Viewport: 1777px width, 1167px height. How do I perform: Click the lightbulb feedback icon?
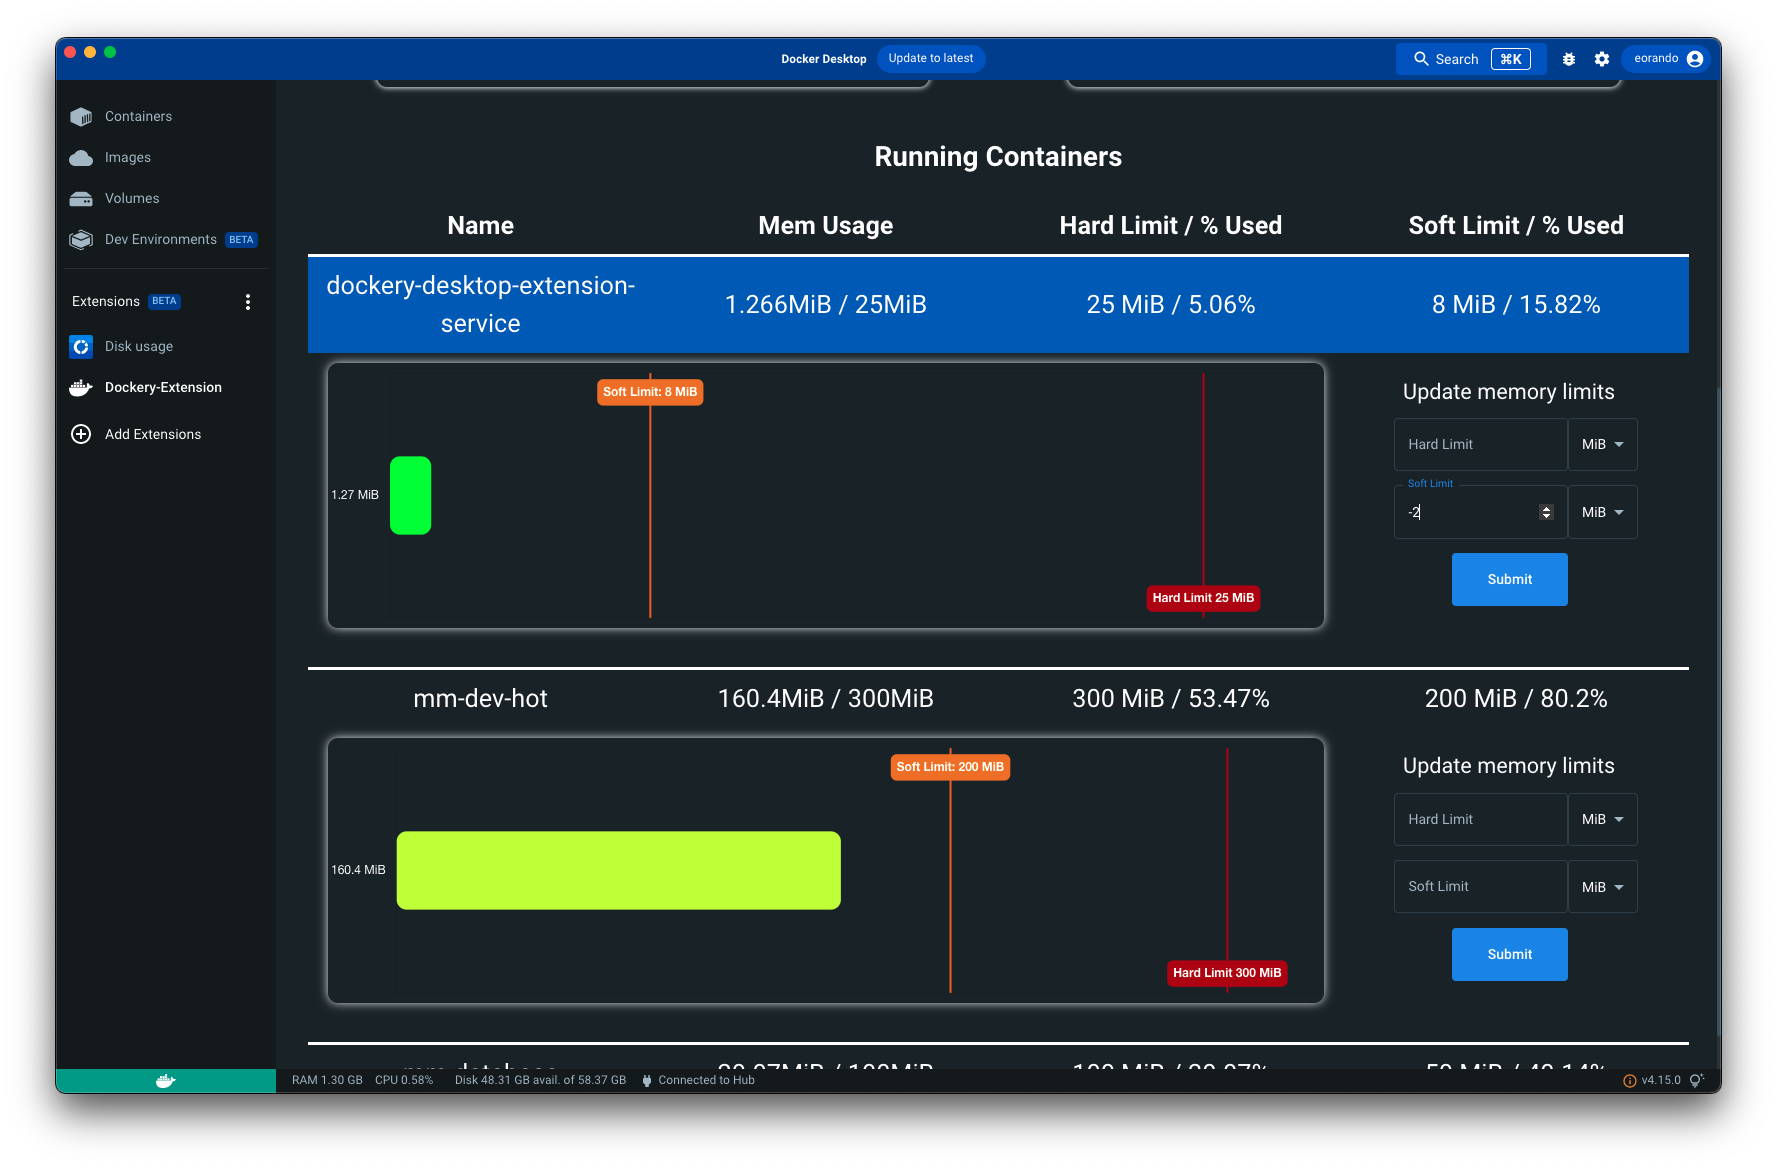tap(1696, 1080)
